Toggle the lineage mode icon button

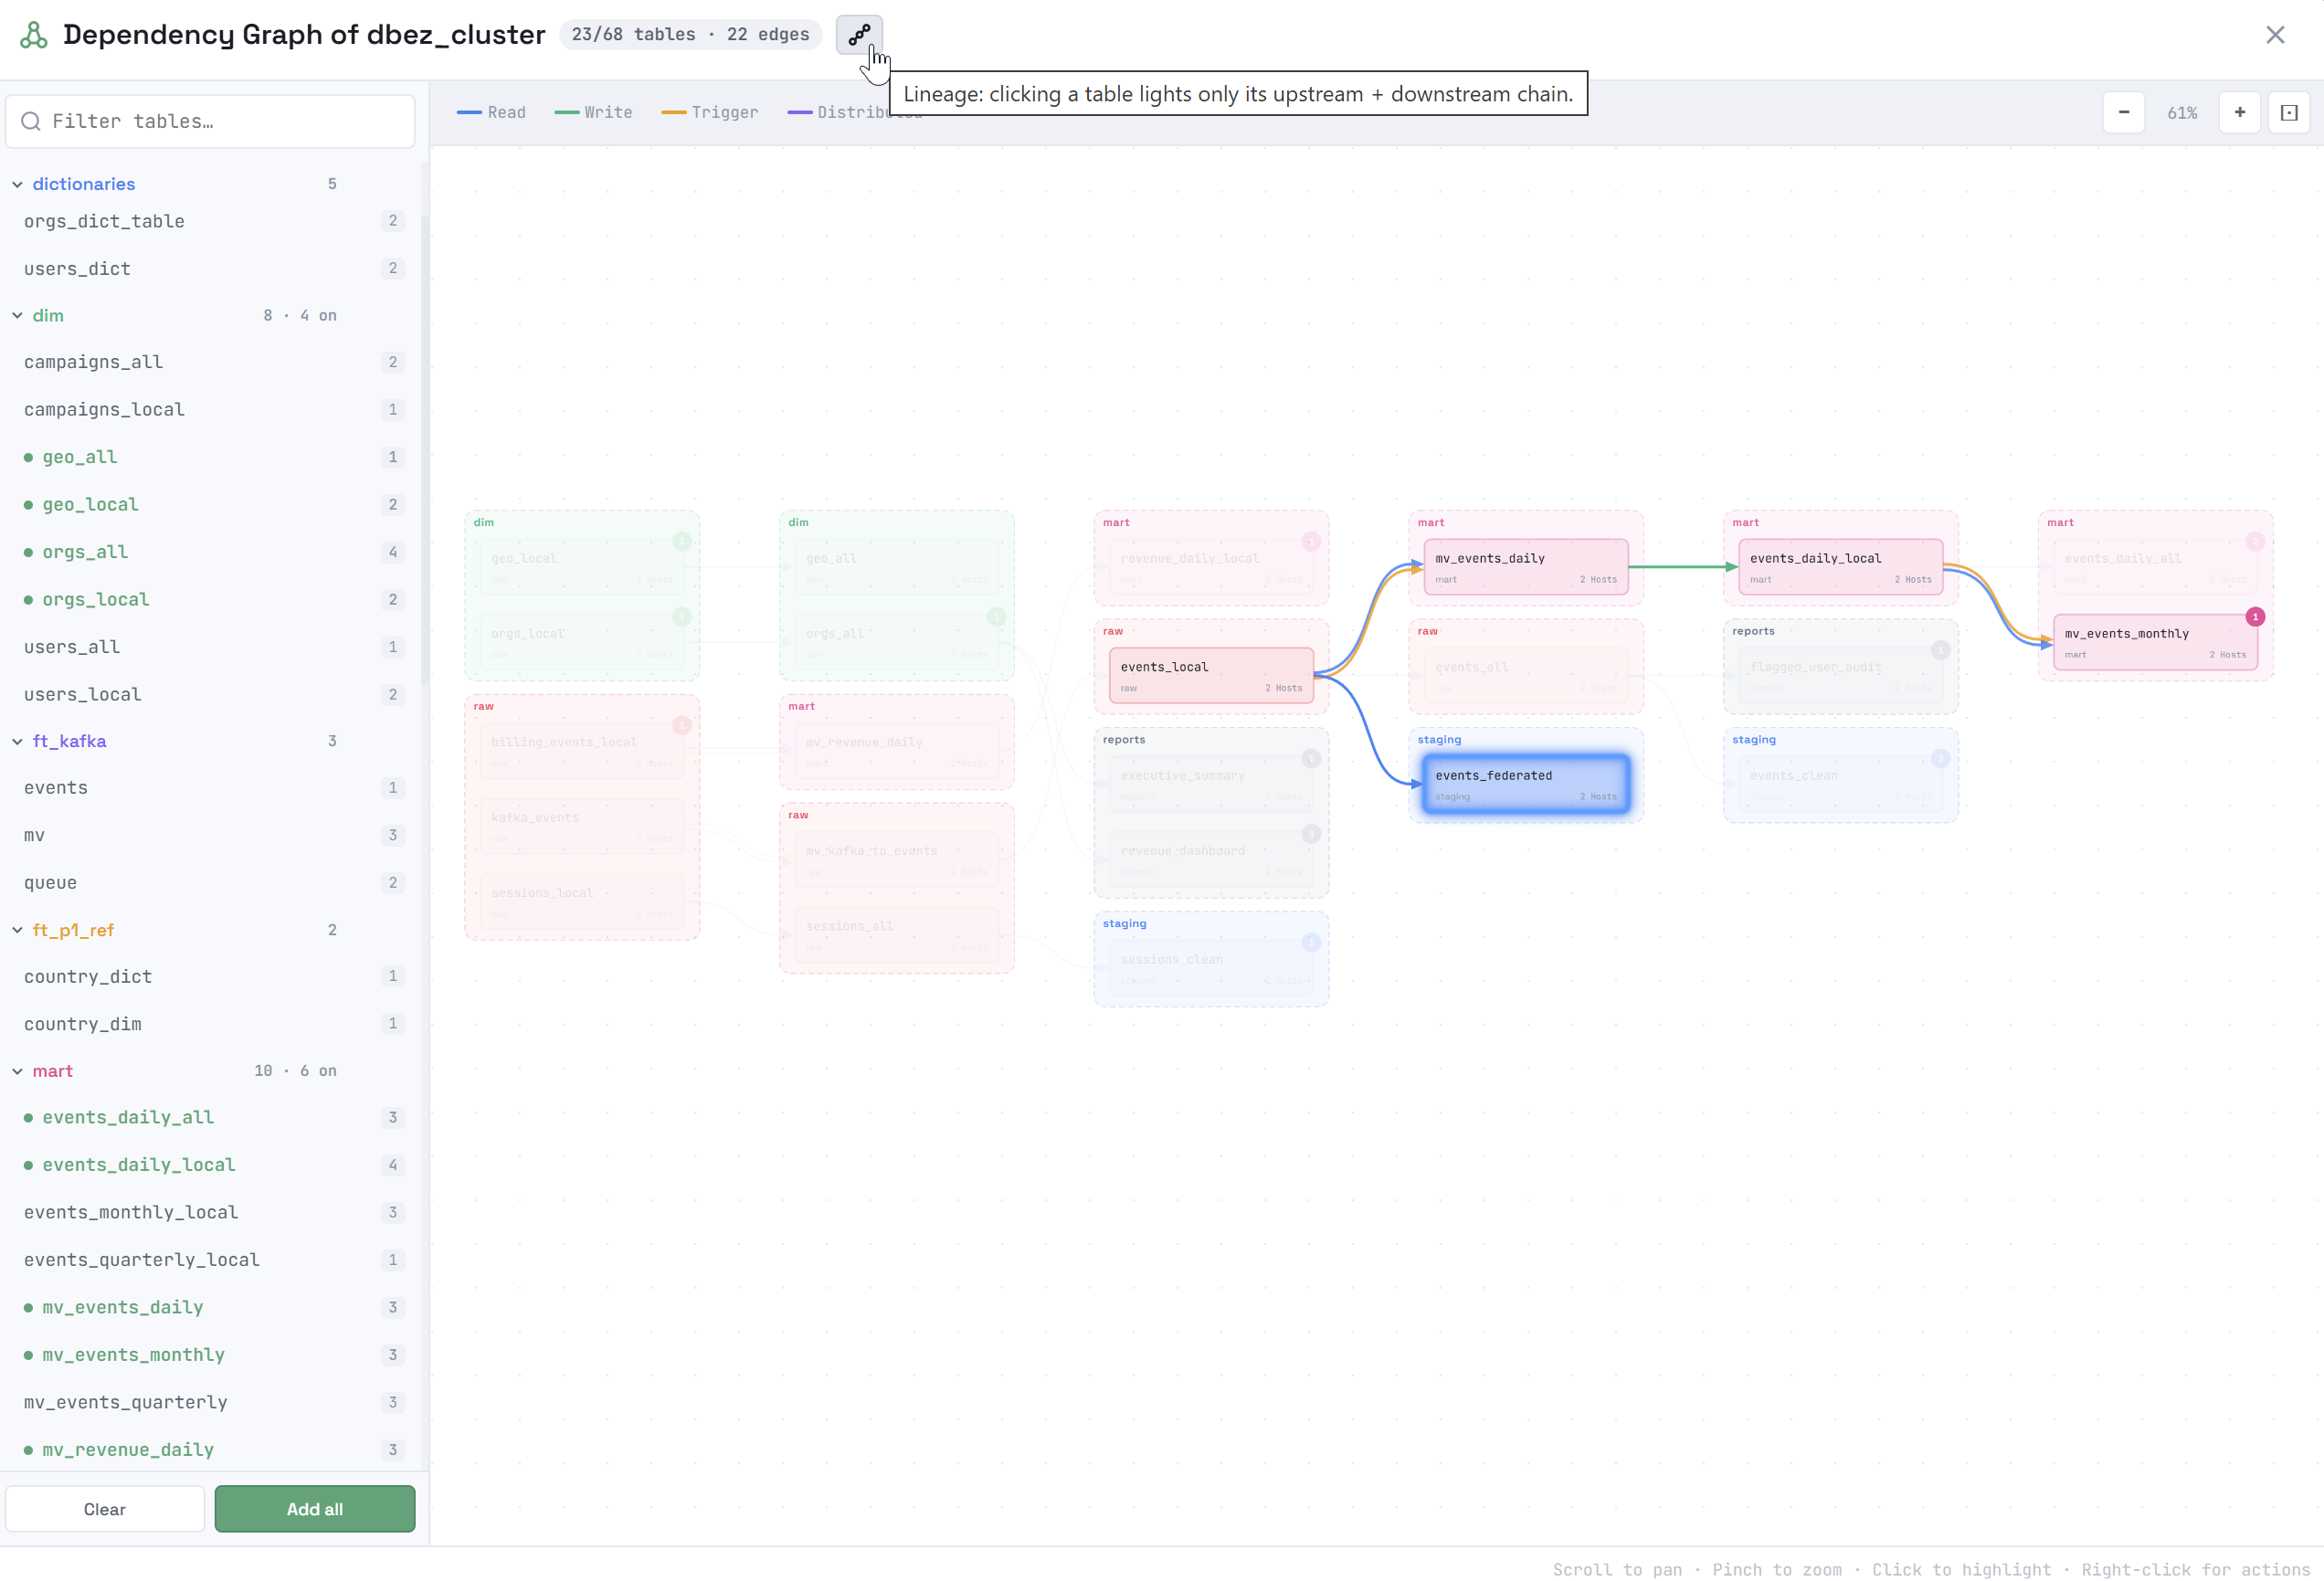pyautogui.click(x=859, y=35)
